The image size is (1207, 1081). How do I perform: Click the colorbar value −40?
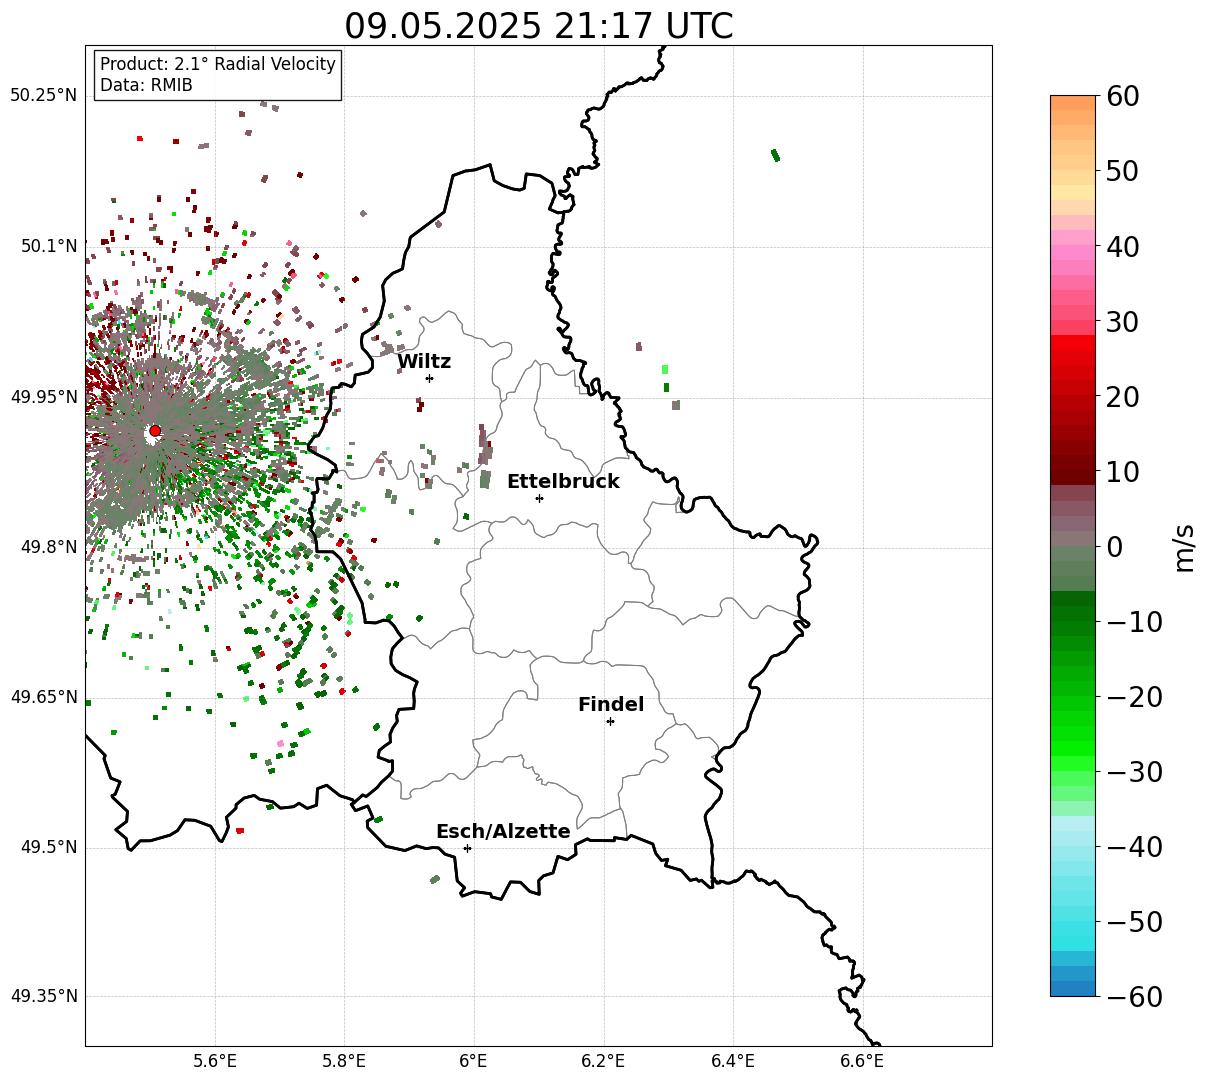(1133, 847)
